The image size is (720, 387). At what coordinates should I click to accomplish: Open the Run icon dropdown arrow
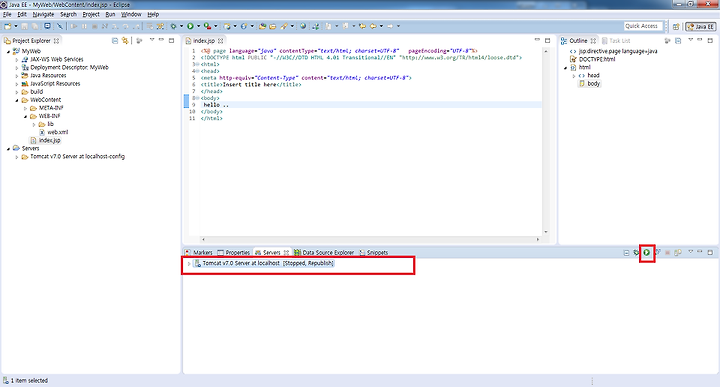click(x=198, y=26)
